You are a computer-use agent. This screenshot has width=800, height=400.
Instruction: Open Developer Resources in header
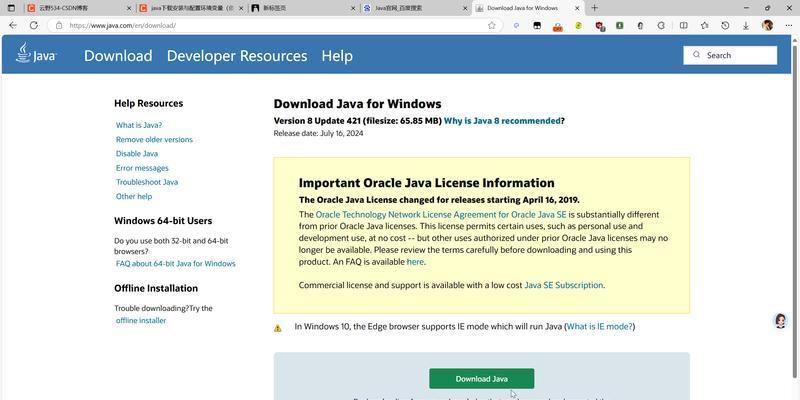(237, 56)
